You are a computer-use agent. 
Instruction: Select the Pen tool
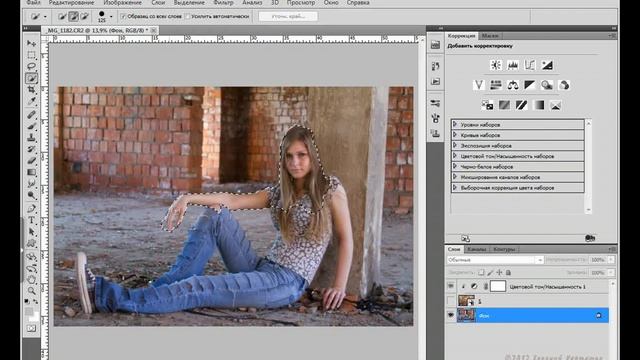[31, 209]
